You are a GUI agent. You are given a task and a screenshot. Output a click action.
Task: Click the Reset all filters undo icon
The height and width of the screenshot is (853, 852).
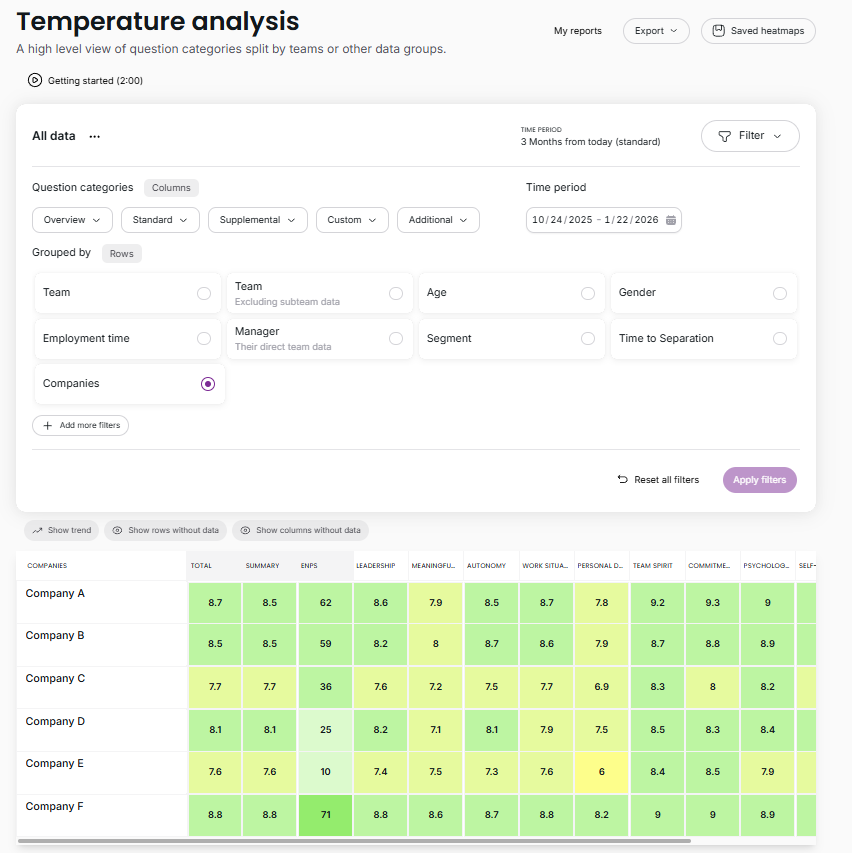pos(622,480)
